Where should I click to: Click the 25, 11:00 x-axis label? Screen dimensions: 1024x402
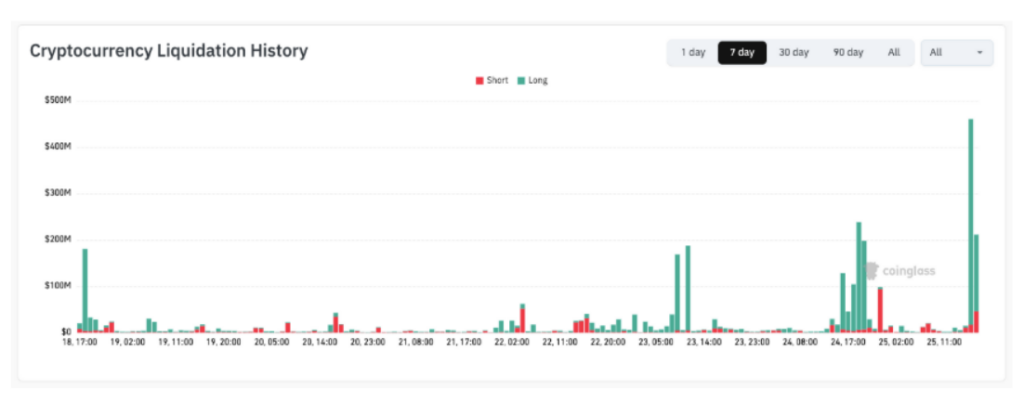[x=946, y=341]
